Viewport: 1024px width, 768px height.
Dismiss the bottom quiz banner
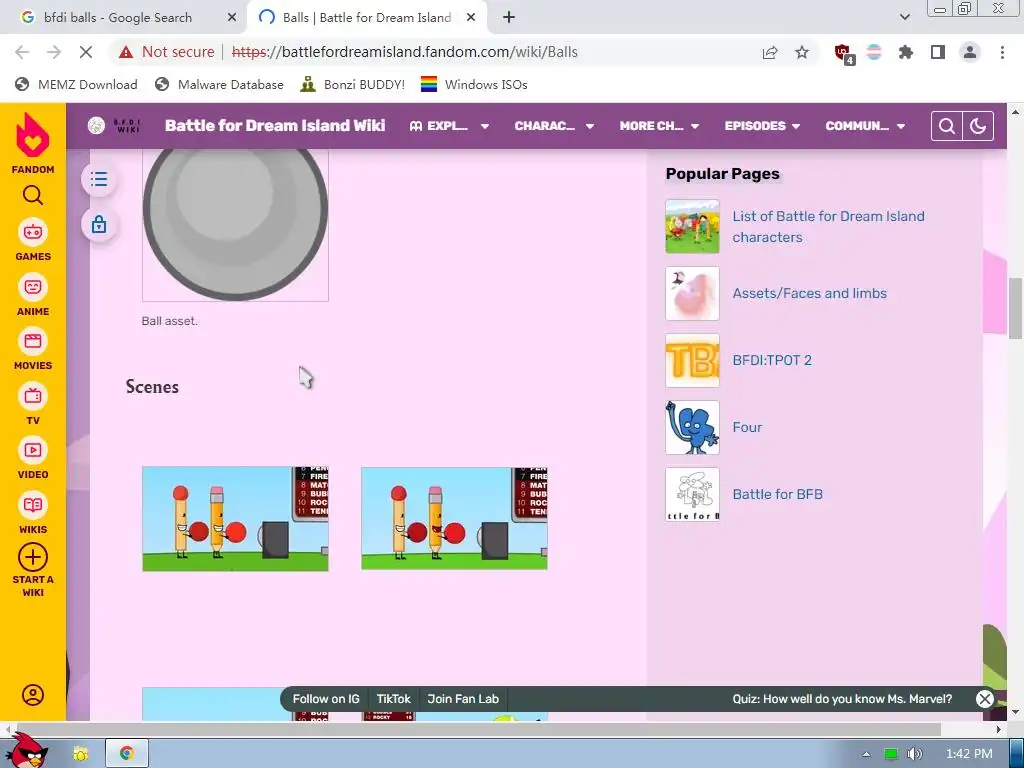[x=984, y=699]
